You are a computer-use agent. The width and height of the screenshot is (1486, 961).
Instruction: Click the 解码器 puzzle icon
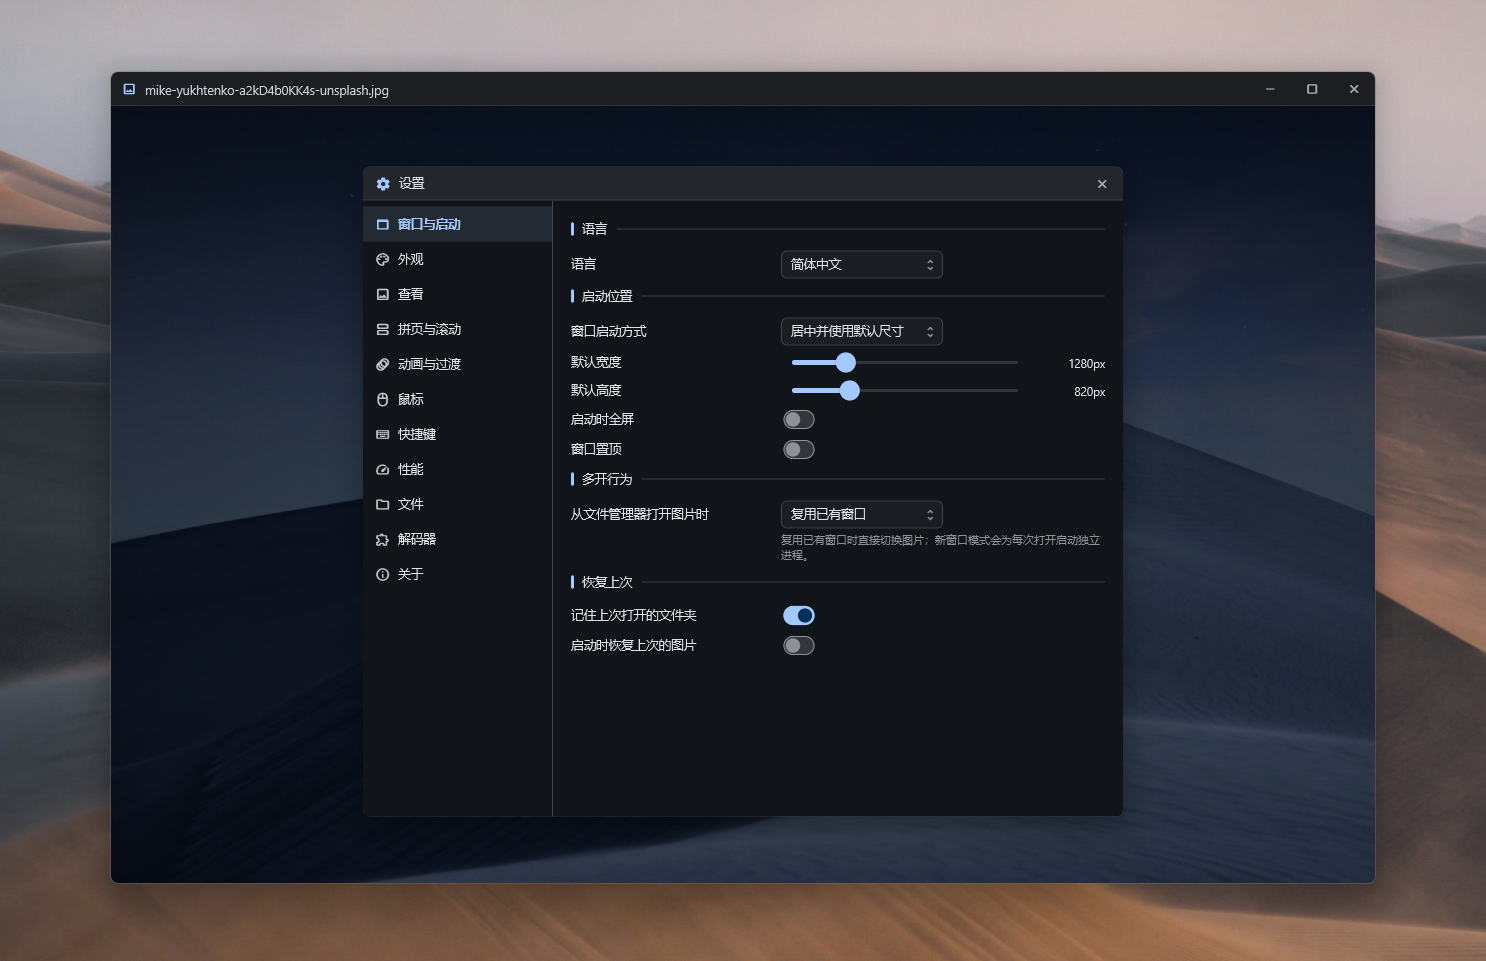coord(382,539)
